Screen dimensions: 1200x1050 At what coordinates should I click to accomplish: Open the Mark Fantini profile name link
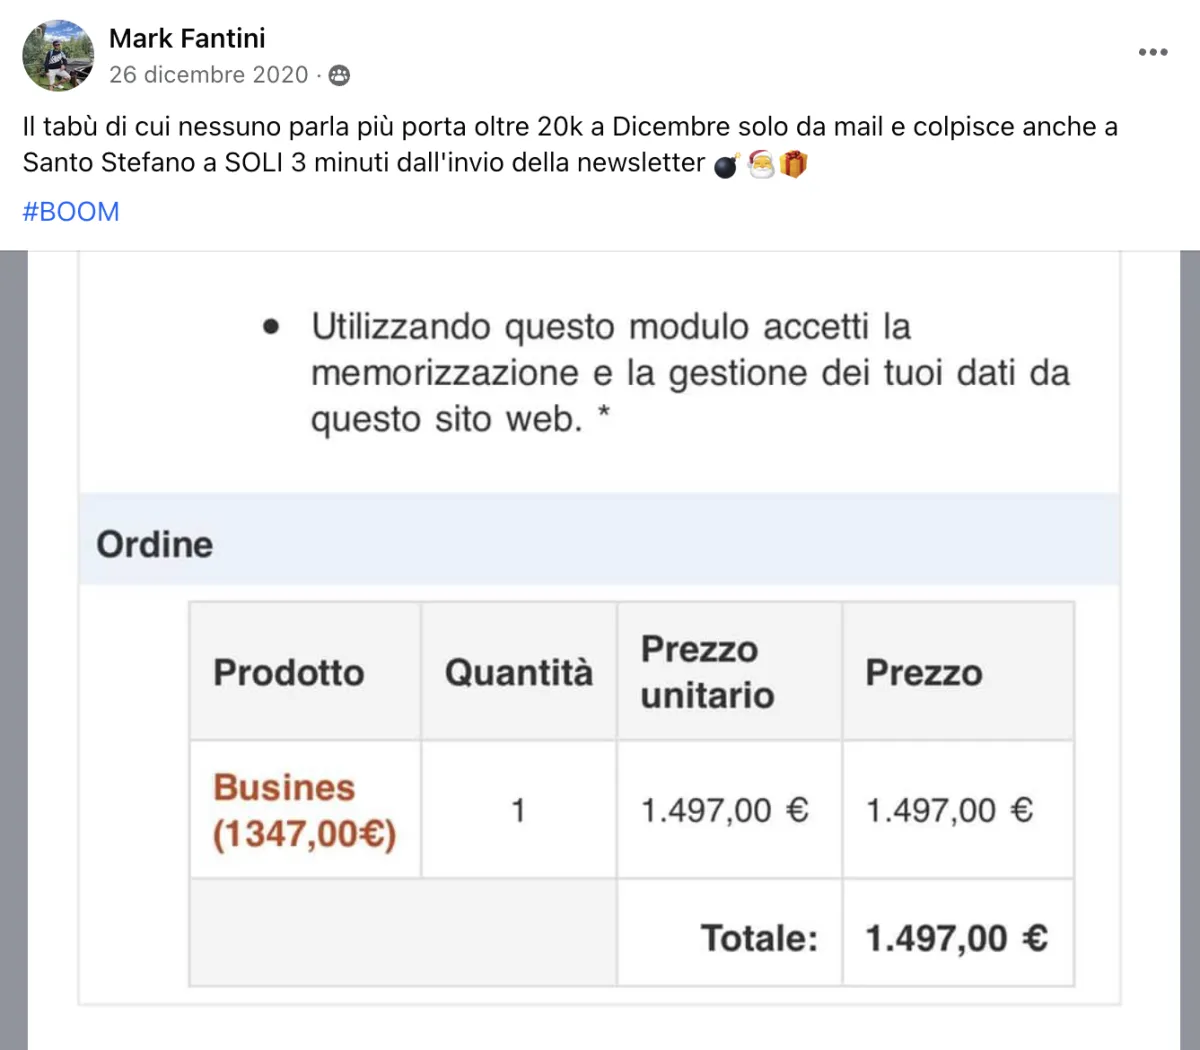(187, 38)
